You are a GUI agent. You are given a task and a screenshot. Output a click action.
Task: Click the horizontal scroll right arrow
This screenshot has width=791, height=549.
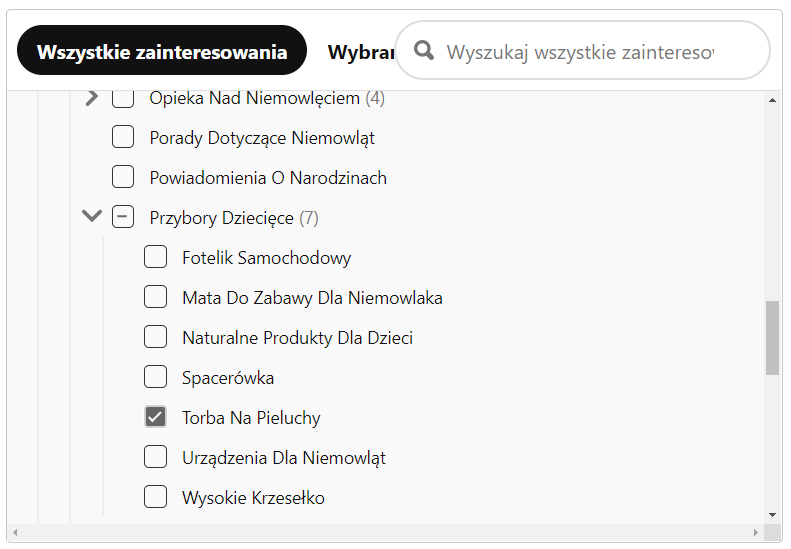coord(756,532)
